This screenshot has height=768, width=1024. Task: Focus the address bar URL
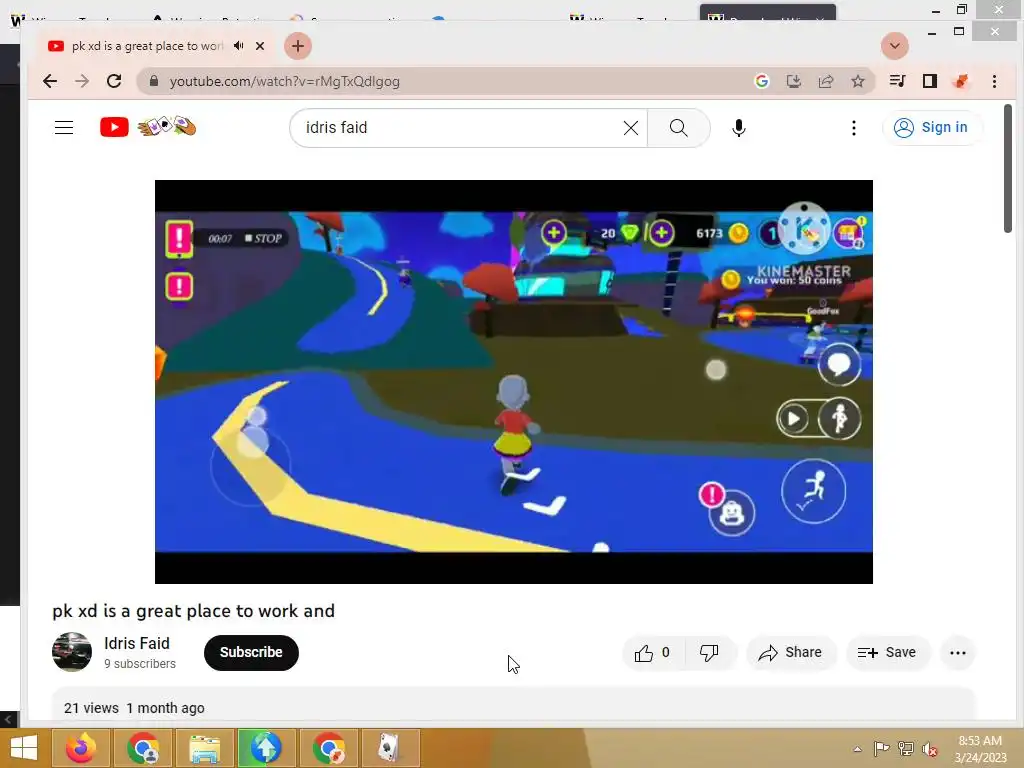pos(285,82)
